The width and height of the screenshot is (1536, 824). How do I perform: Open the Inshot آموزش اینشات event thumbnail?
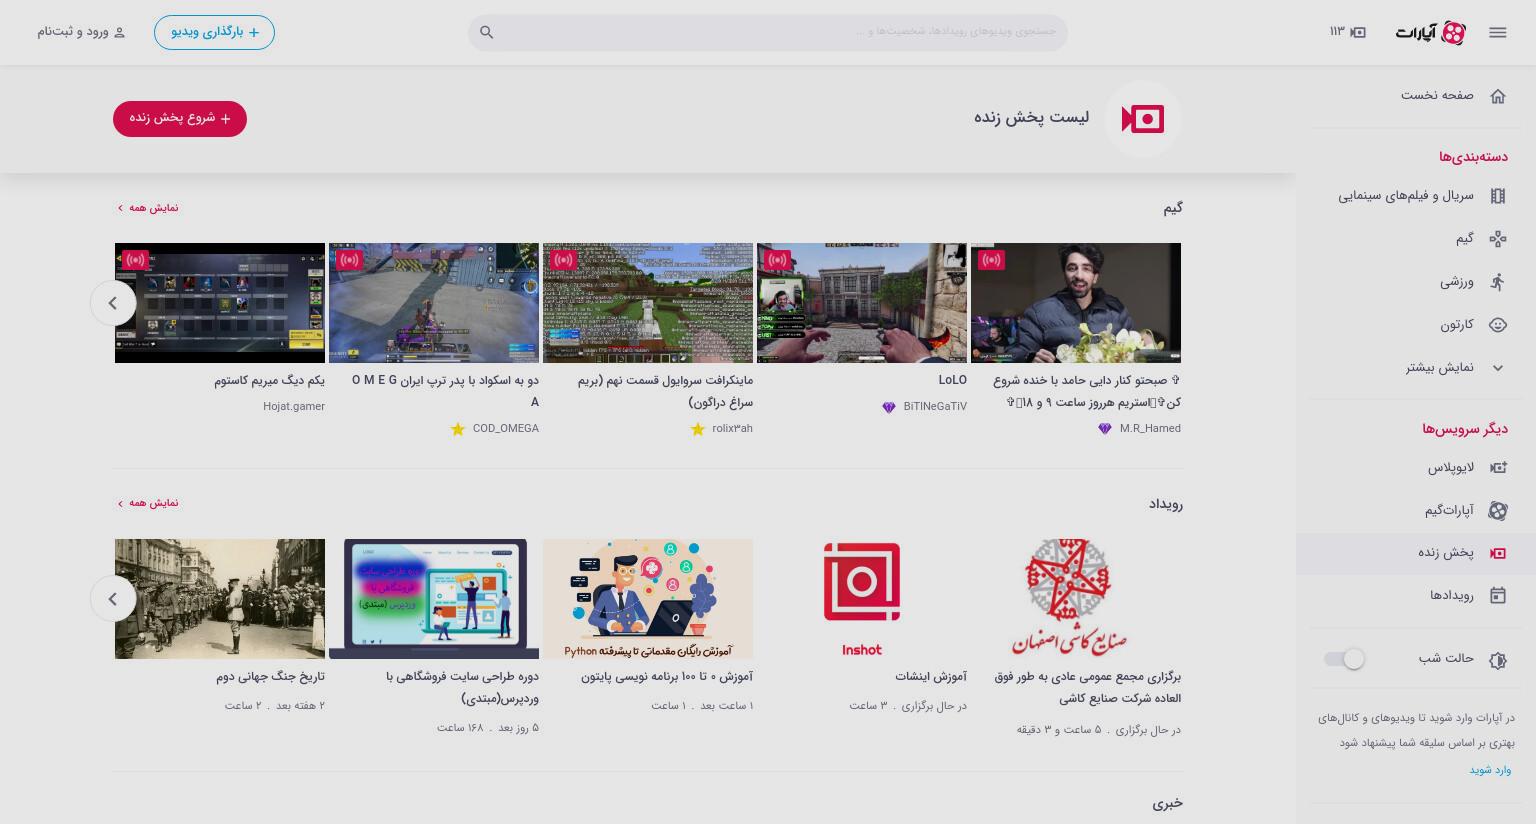pyautogui.click(x=862, y=599)
